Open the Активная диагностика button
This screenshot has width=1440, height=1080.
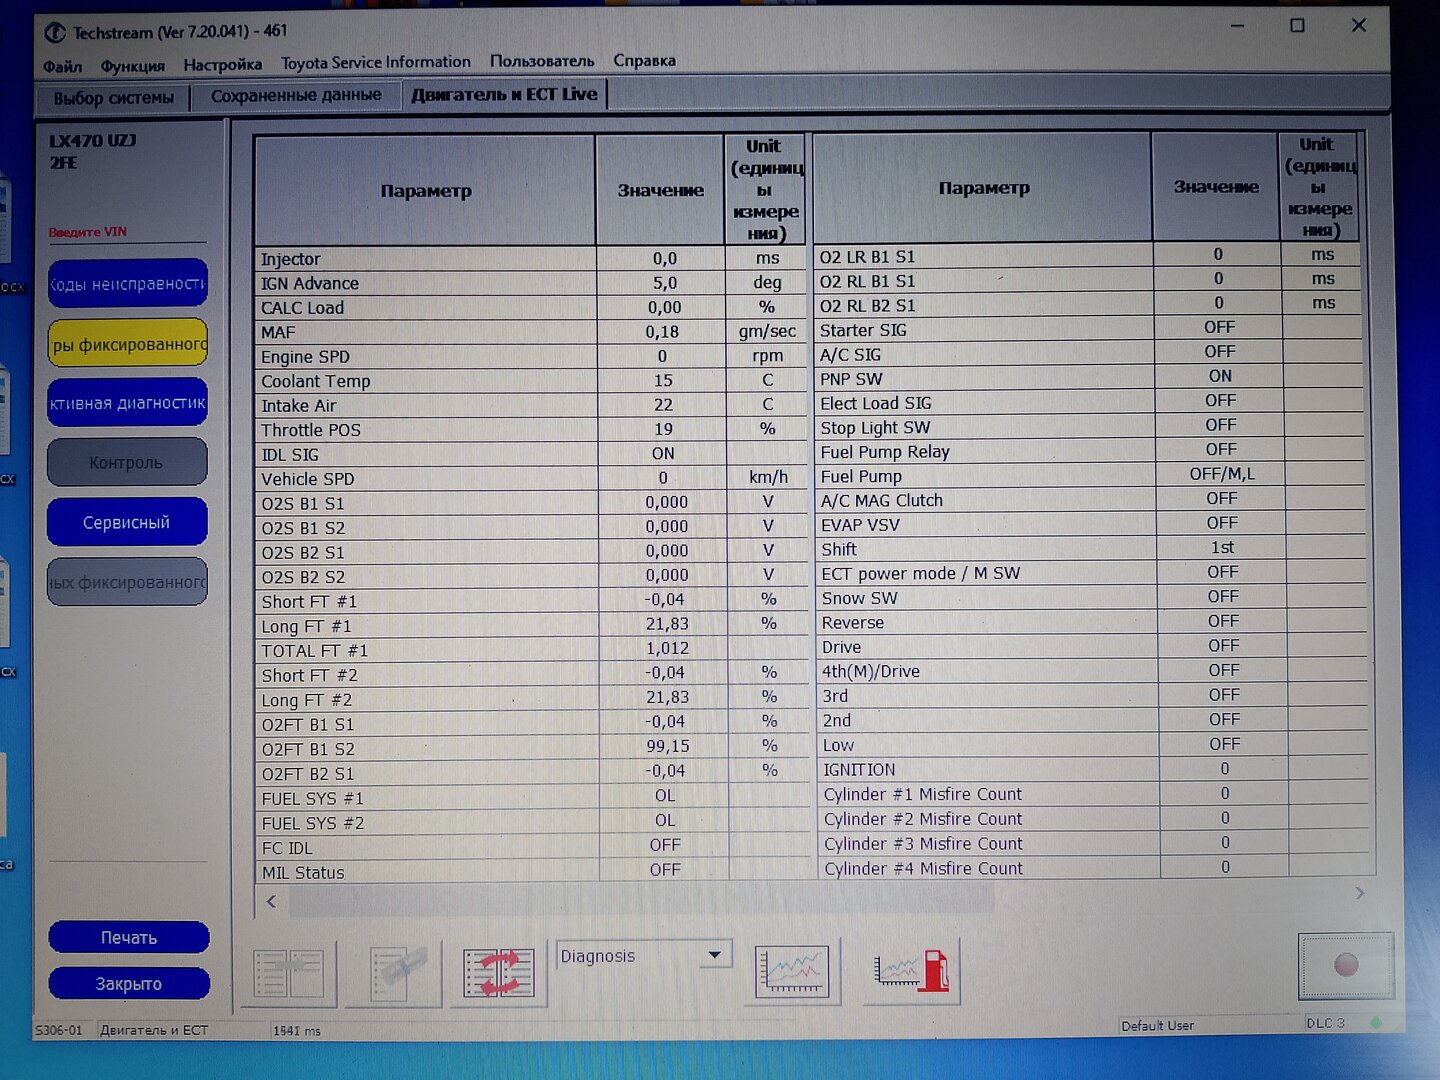coord(127,403)
